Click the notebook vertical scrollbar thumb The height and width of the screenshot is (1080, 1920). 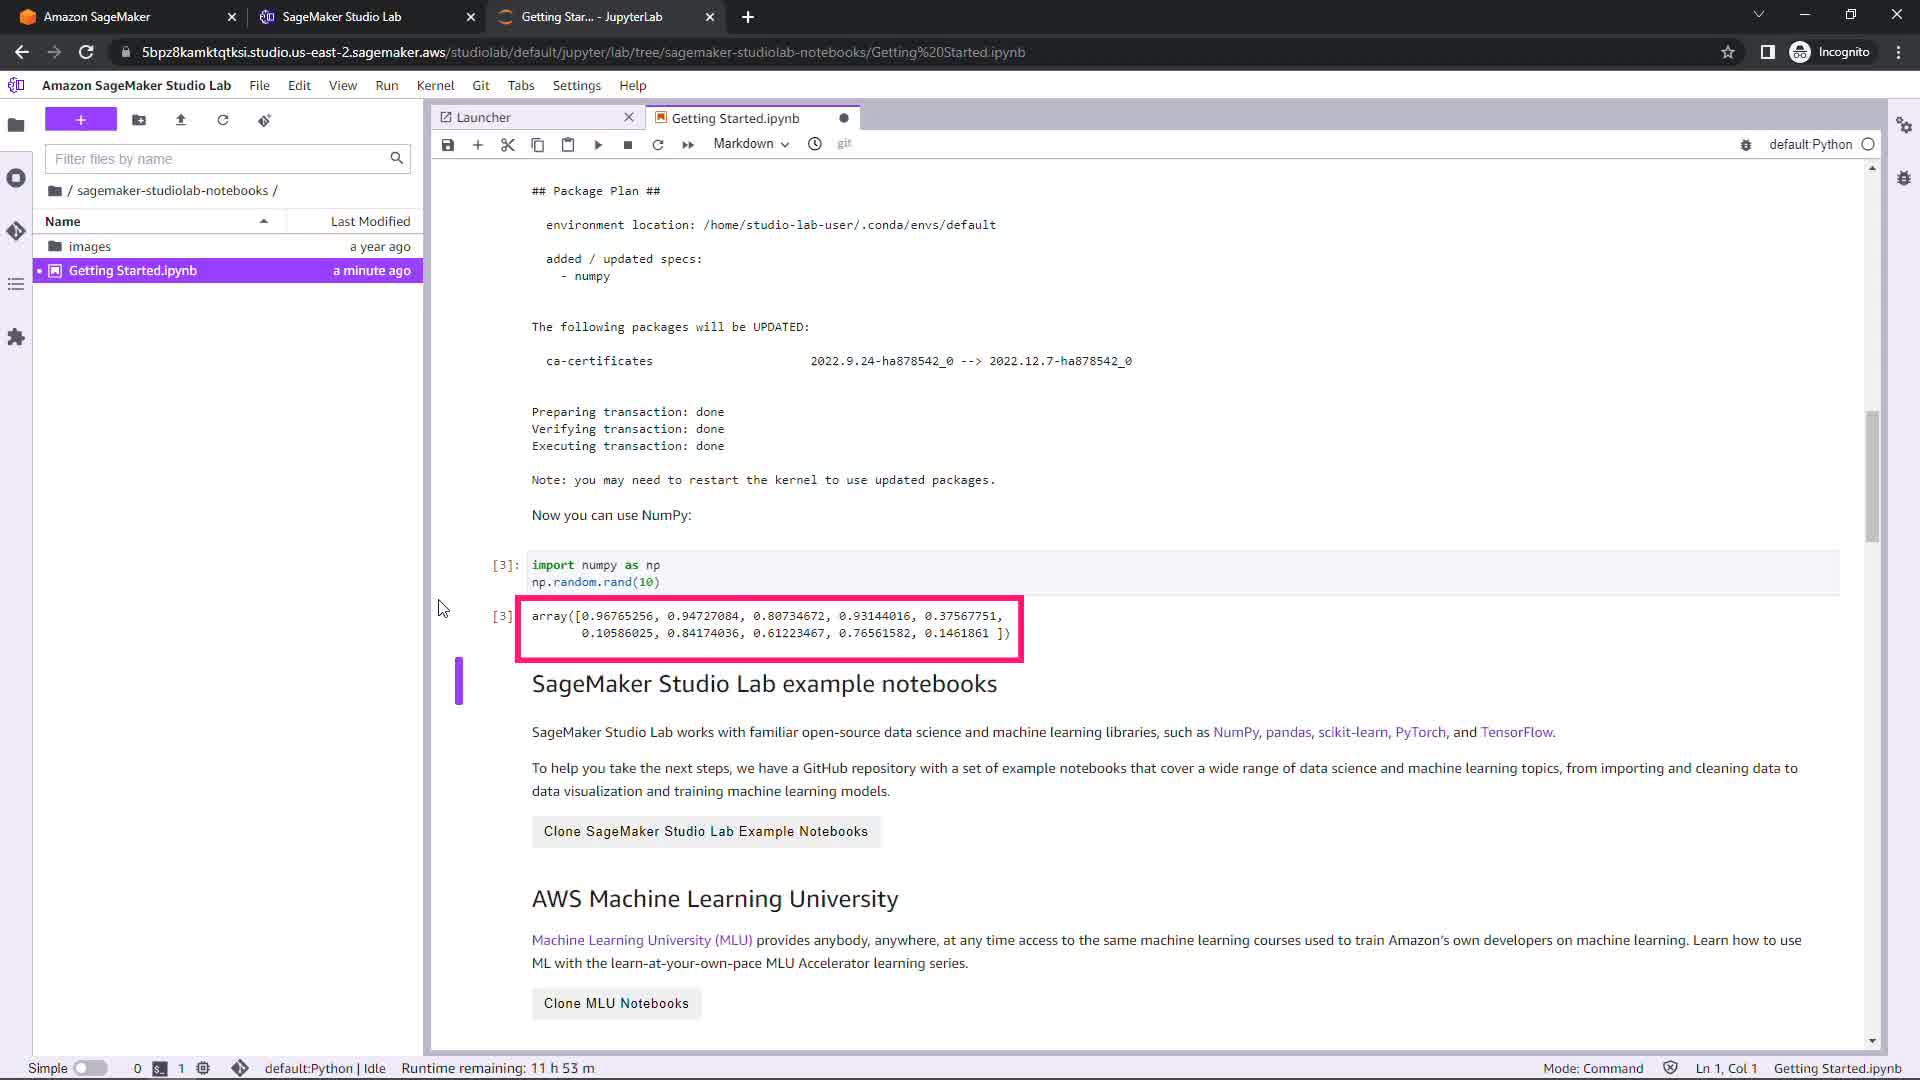[x=1872, y=475]
